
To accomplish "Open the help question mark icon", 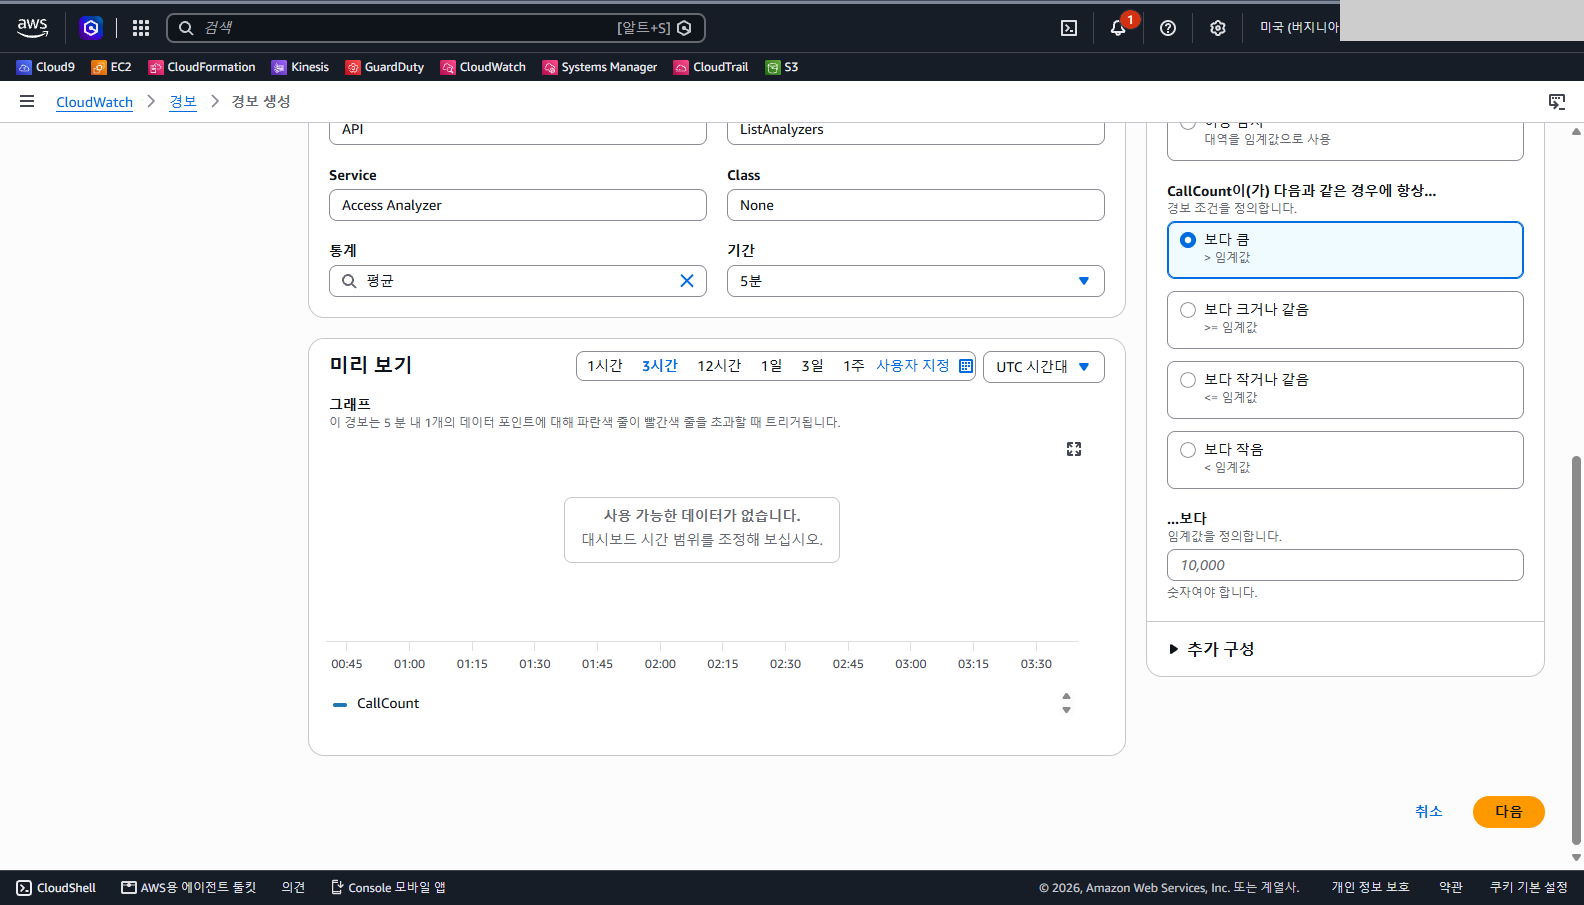I will 1168,28.
